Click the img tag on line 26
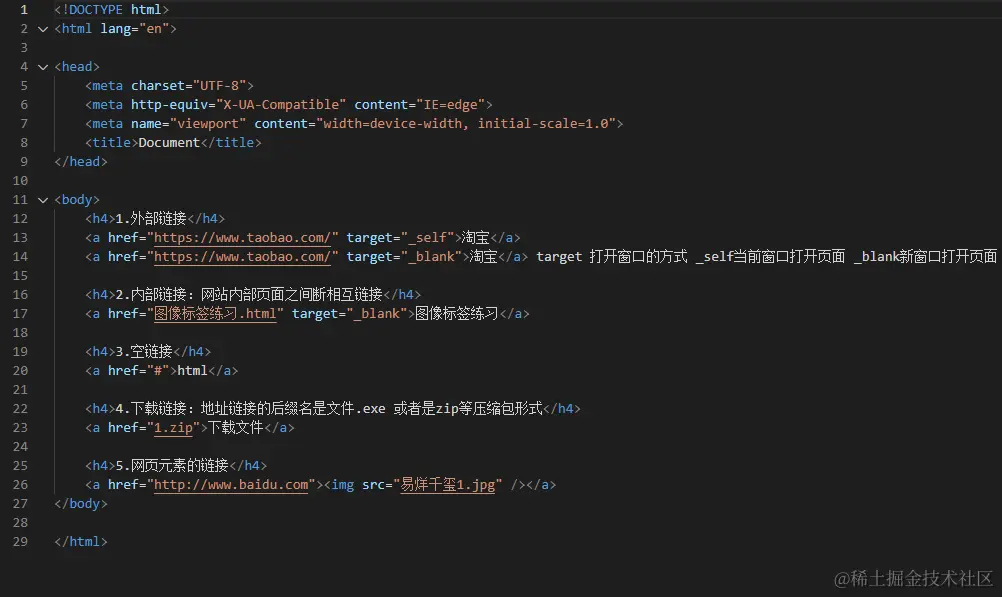1002x597 pixels. 424,485
